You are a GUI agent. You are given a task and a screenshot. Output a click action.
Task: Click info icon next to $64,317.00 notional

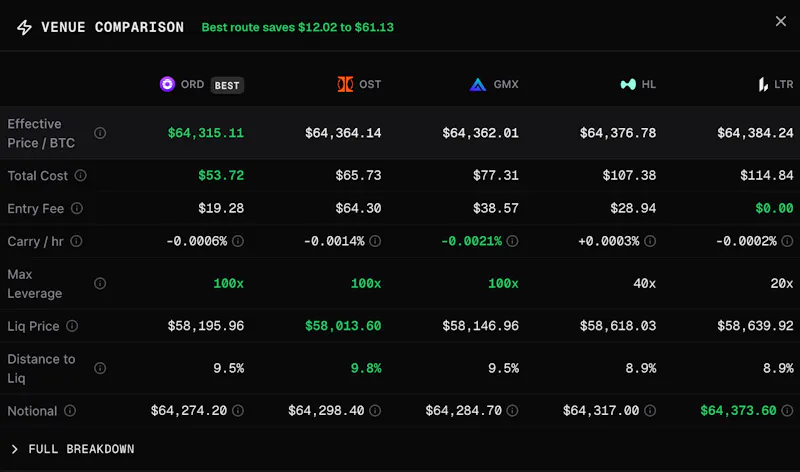pos(650,410)
